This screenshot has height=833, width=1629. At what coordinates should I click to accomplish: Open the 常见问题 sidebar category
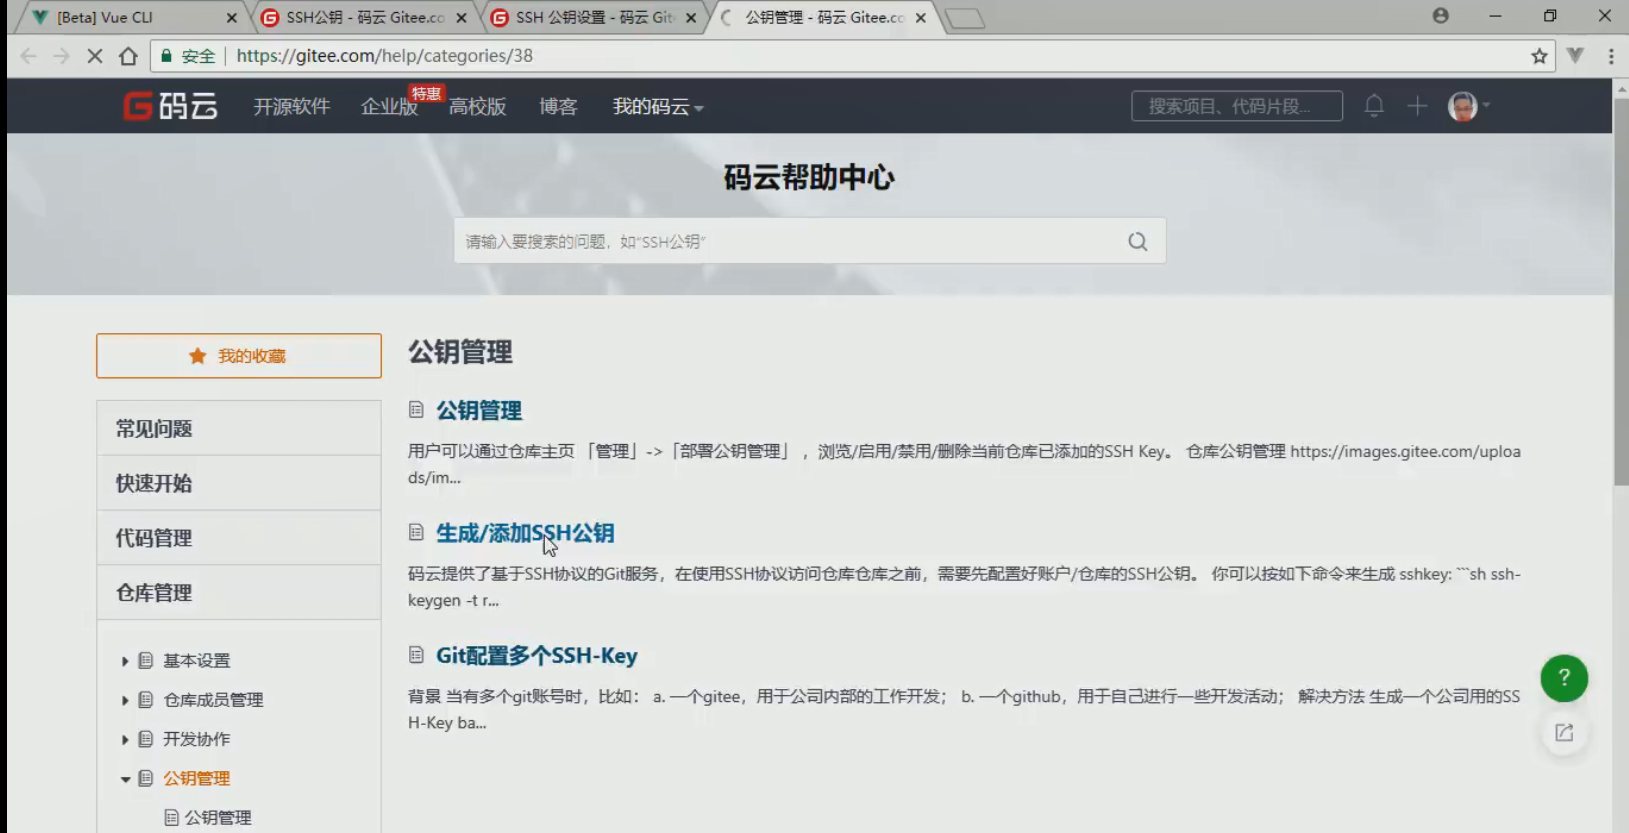click(239, 428)
